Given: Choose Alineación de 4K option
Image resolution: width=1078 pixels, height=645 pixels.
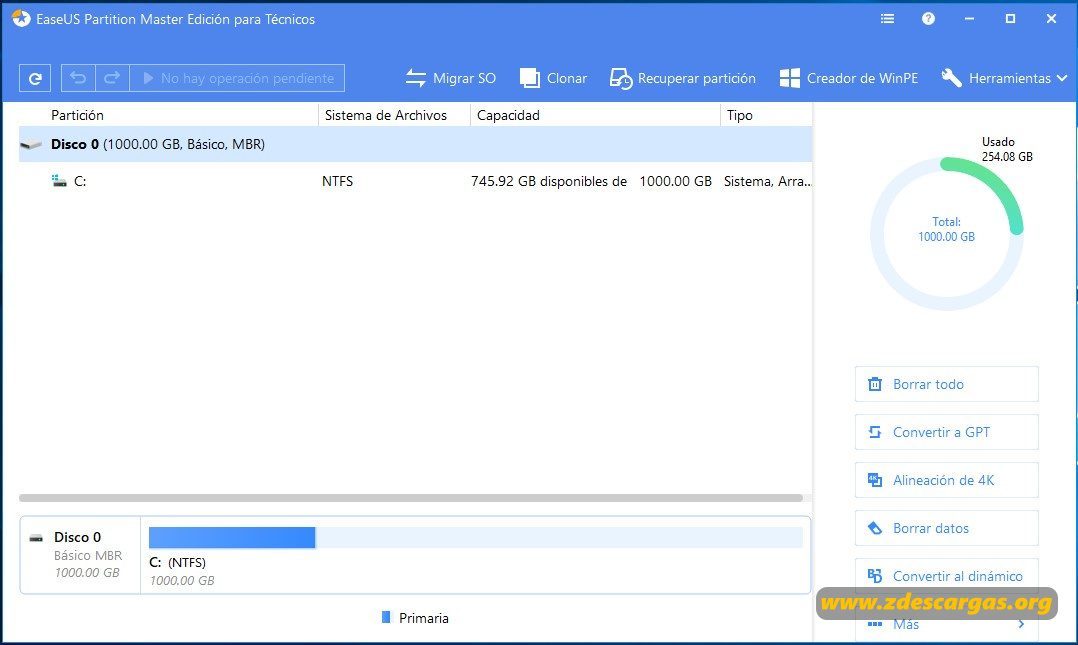Looking at the screenshot, I should pos(947,481).
